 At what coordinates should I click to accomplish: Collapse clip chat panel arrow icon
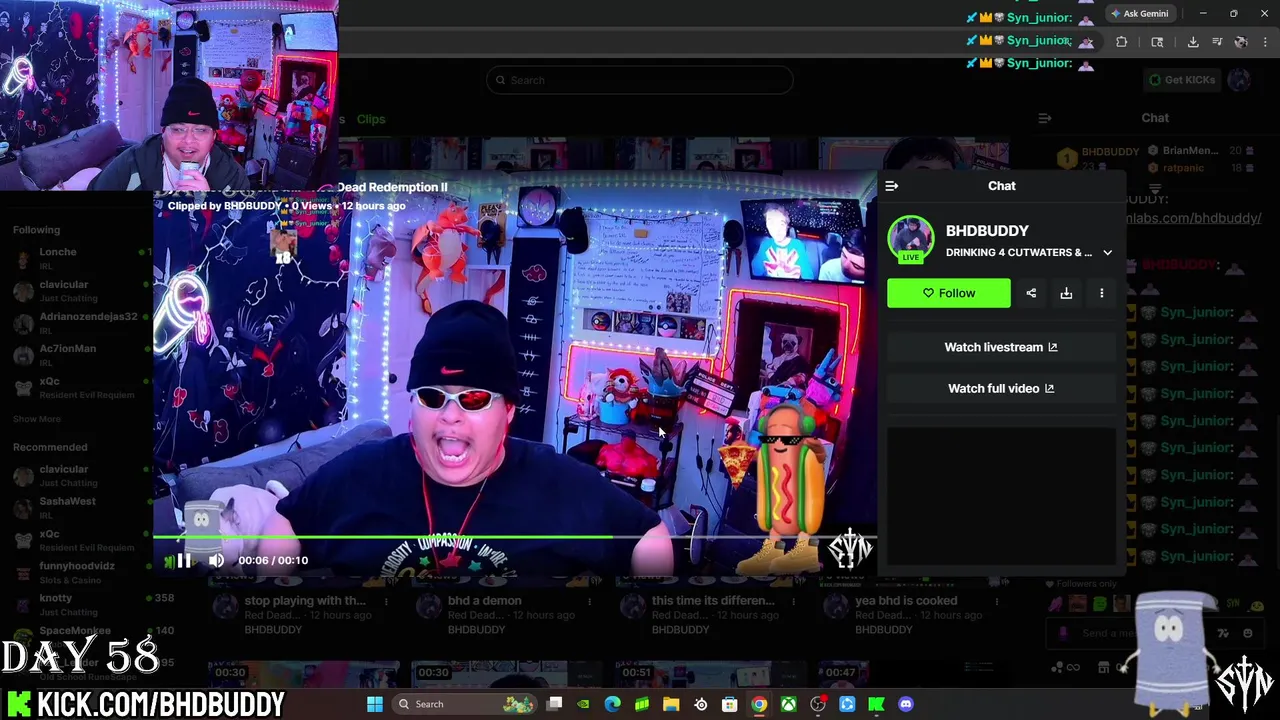pyautogui.click(x=892, y=186)
